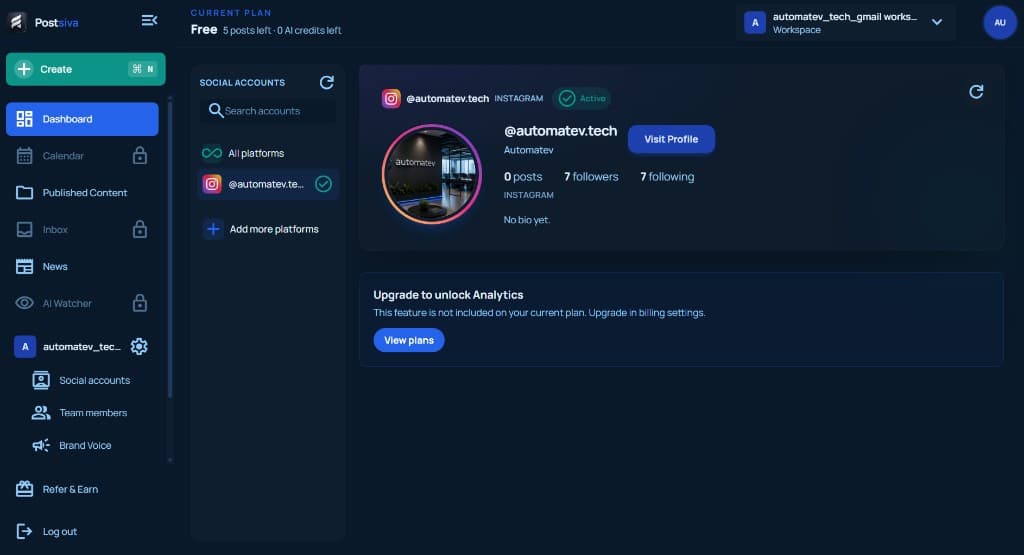The height and width of the screenshot is (555, 1024).
Task: Select the automatev_tec workspace in sidebar
Action: point(69,347)
